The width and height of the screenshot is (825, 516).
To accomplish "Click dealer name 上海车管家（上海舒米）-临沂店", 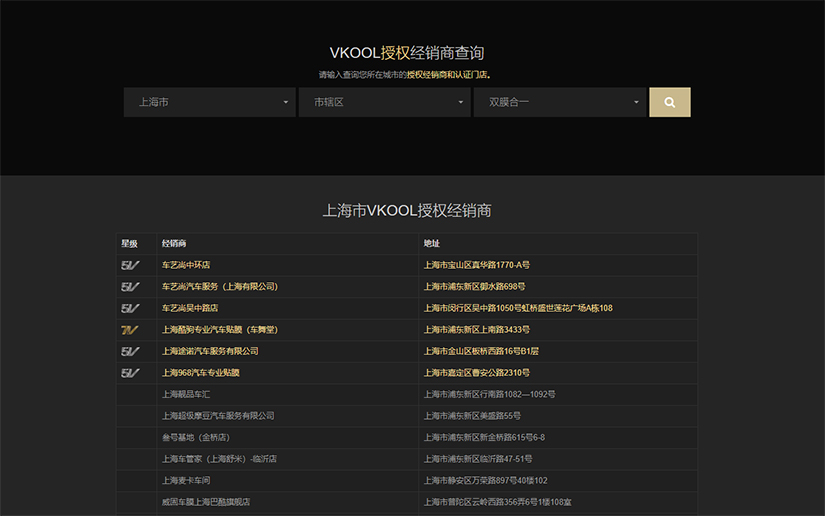I will coord(219,459).
